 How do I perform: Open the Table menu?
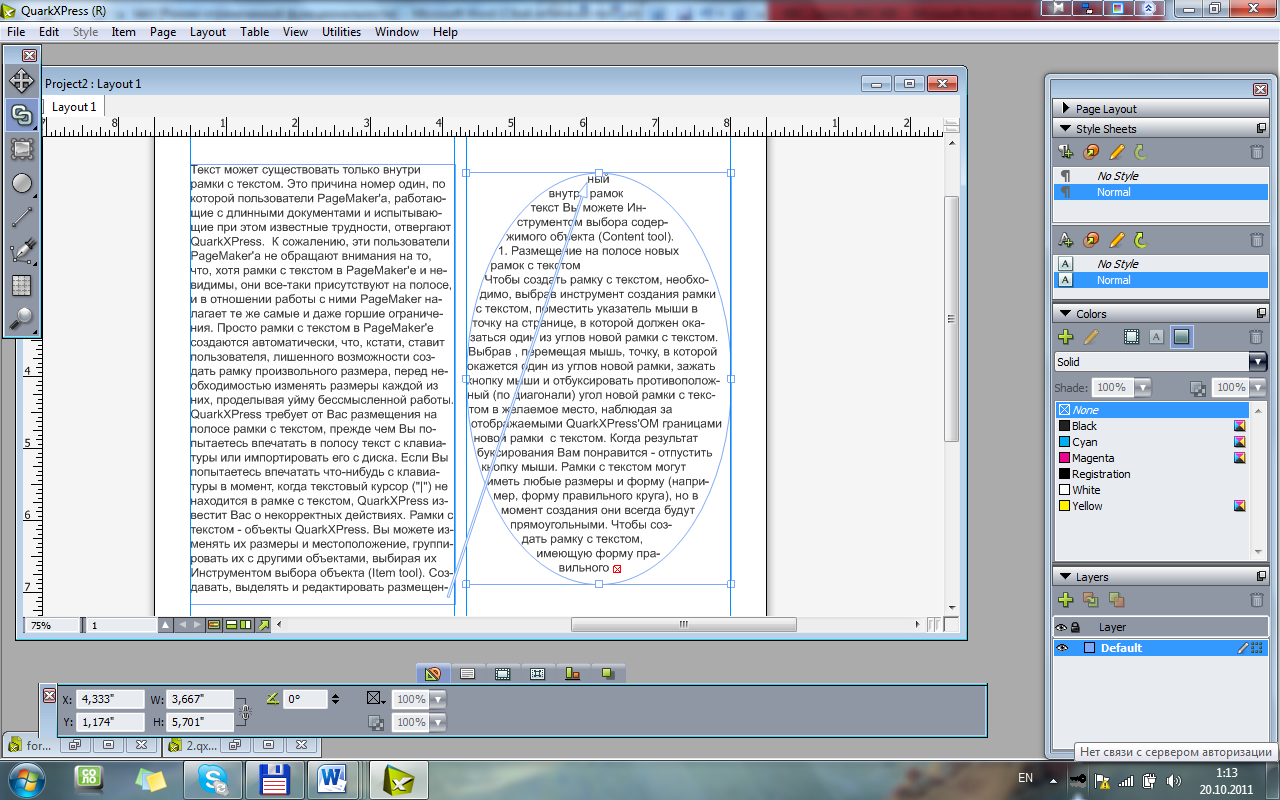point(255,32)
